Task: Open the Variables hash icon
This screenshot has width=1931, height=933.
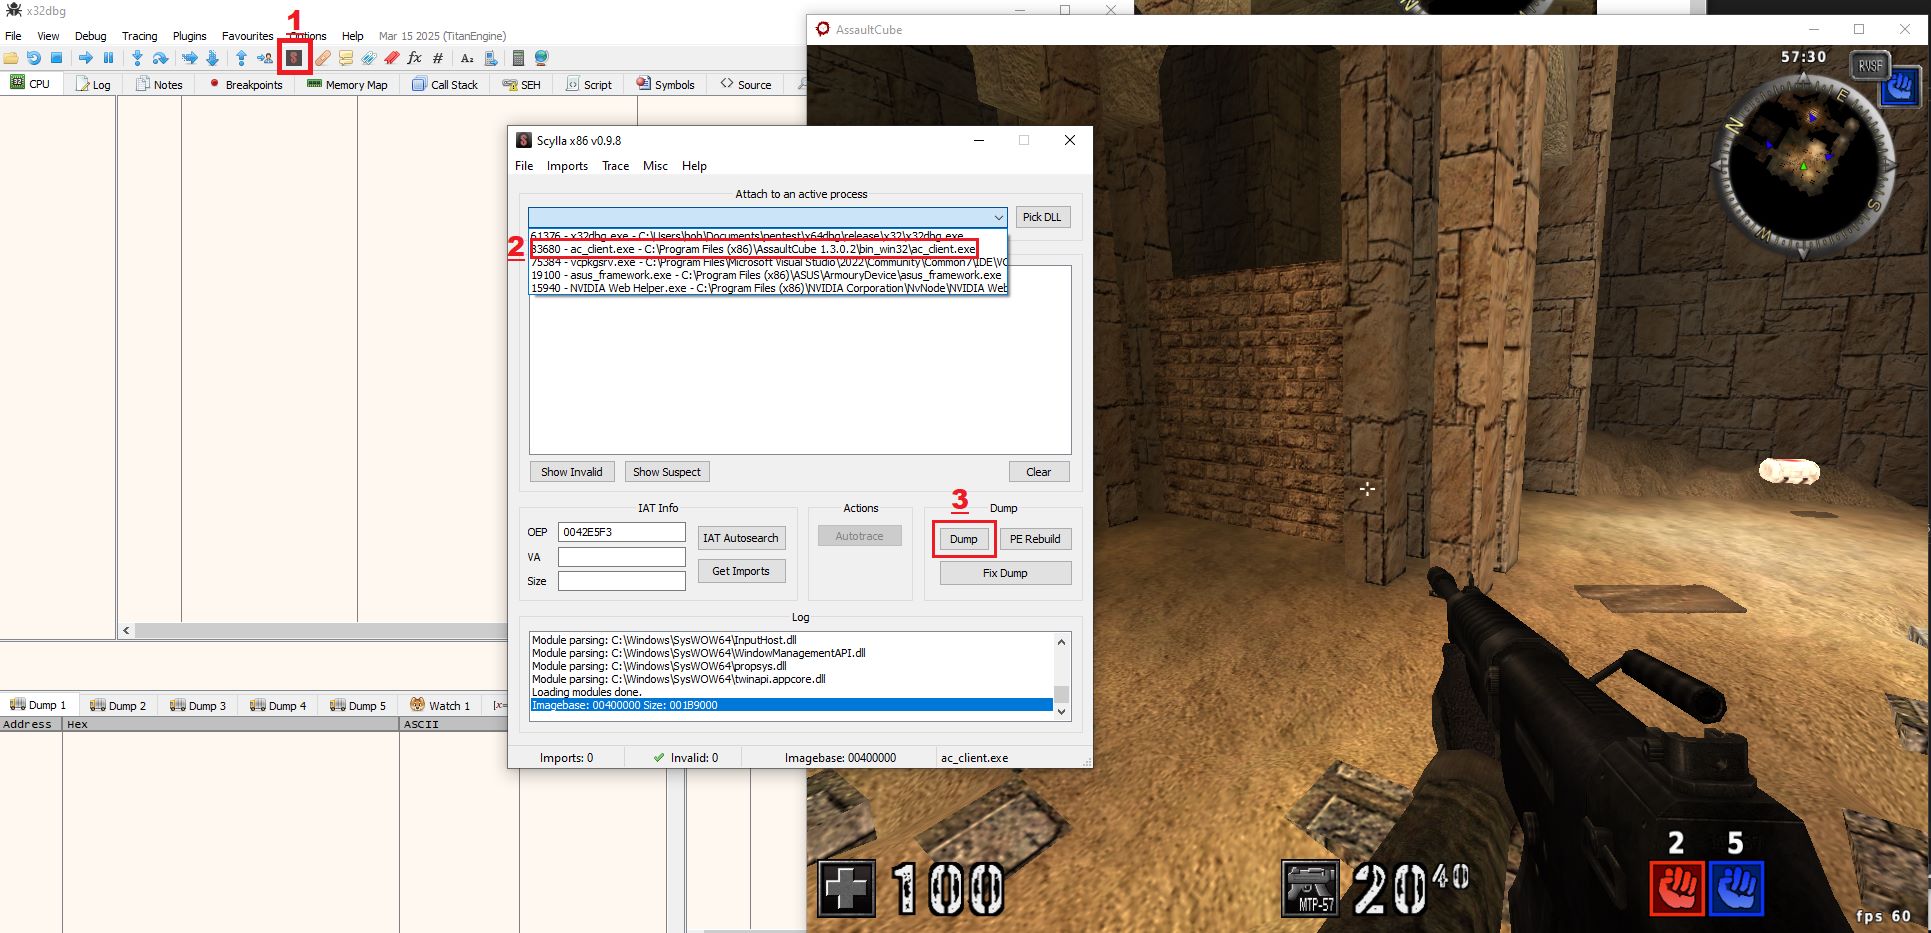Action: pyautogui.click(x=438, y=58)
